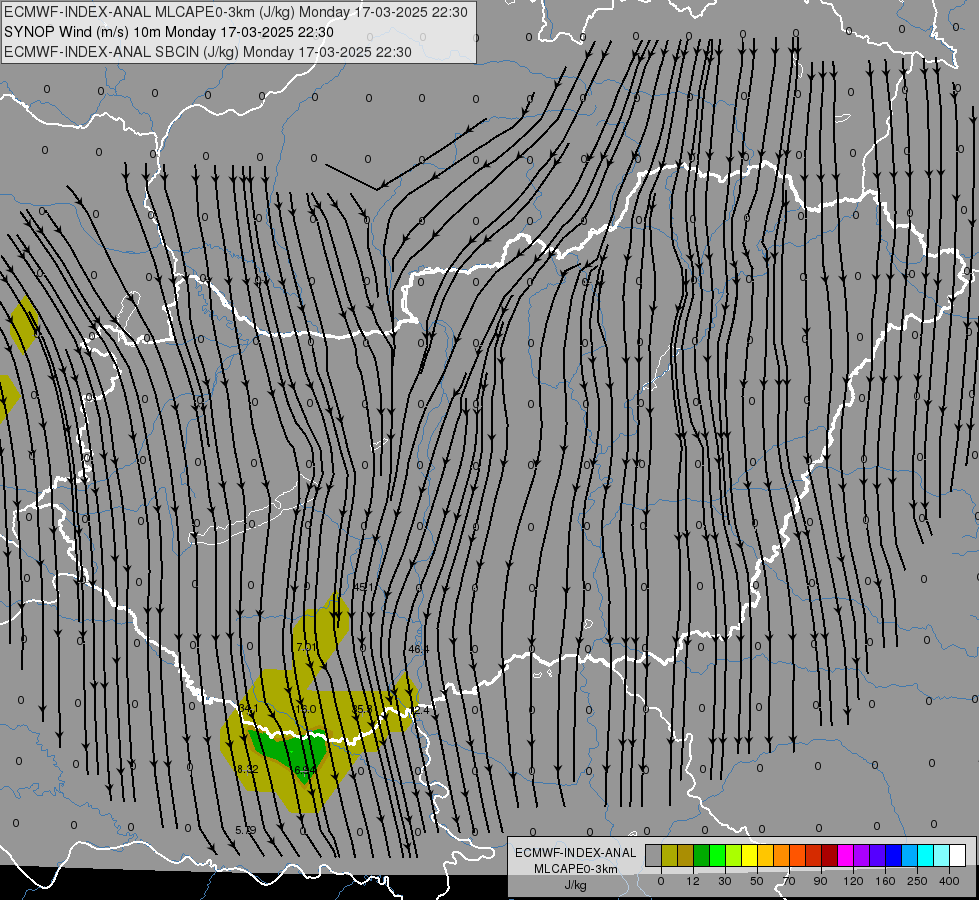
Task: Click the gray legend color swatch
Action: click(654, 856)
